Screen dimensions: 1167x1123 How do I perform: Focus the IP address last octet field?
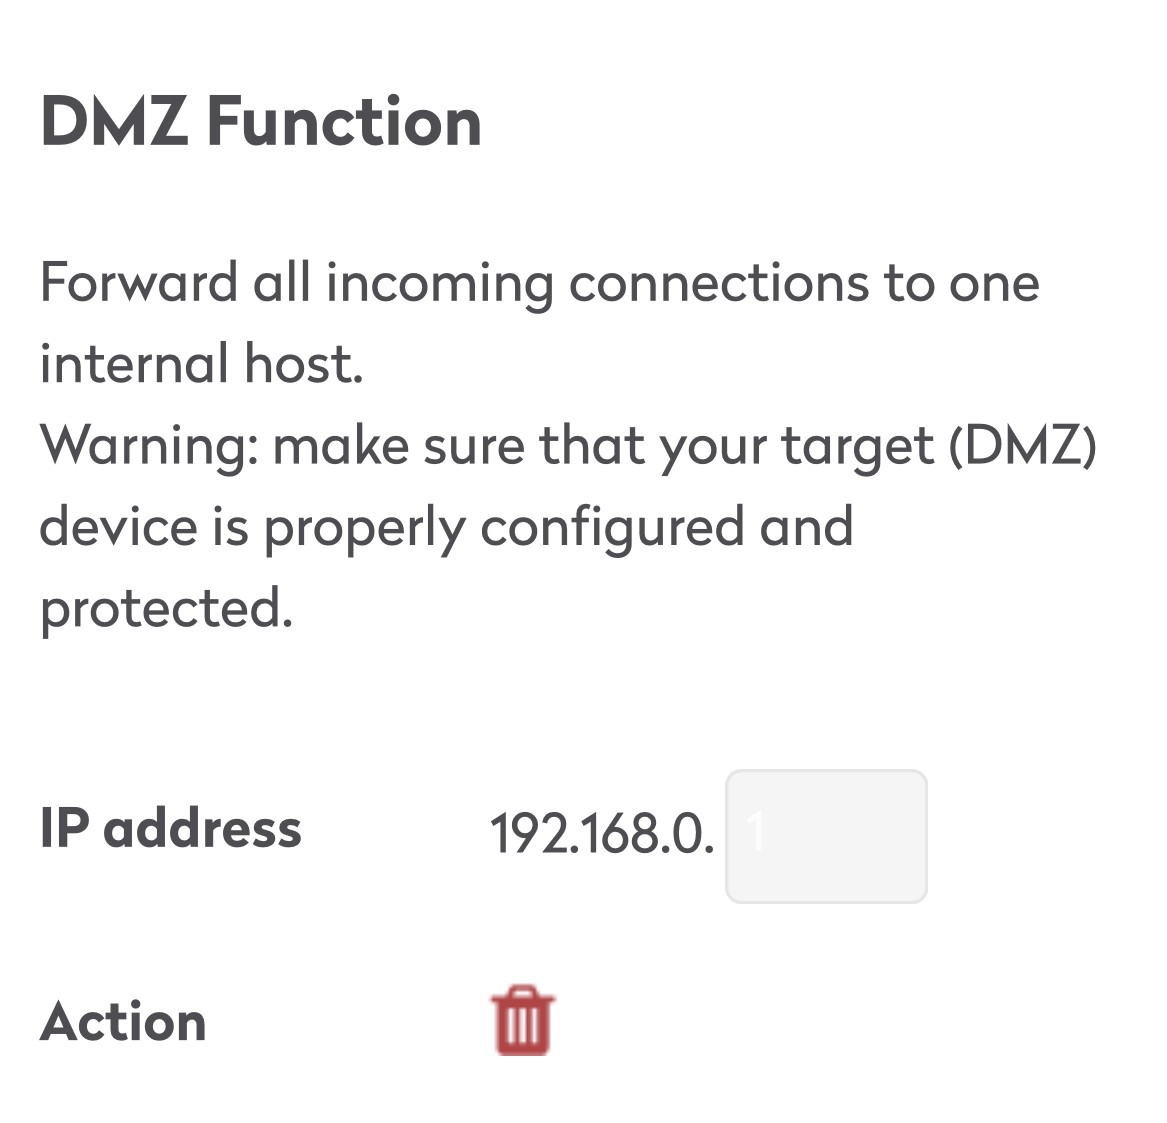coord(826,836)
